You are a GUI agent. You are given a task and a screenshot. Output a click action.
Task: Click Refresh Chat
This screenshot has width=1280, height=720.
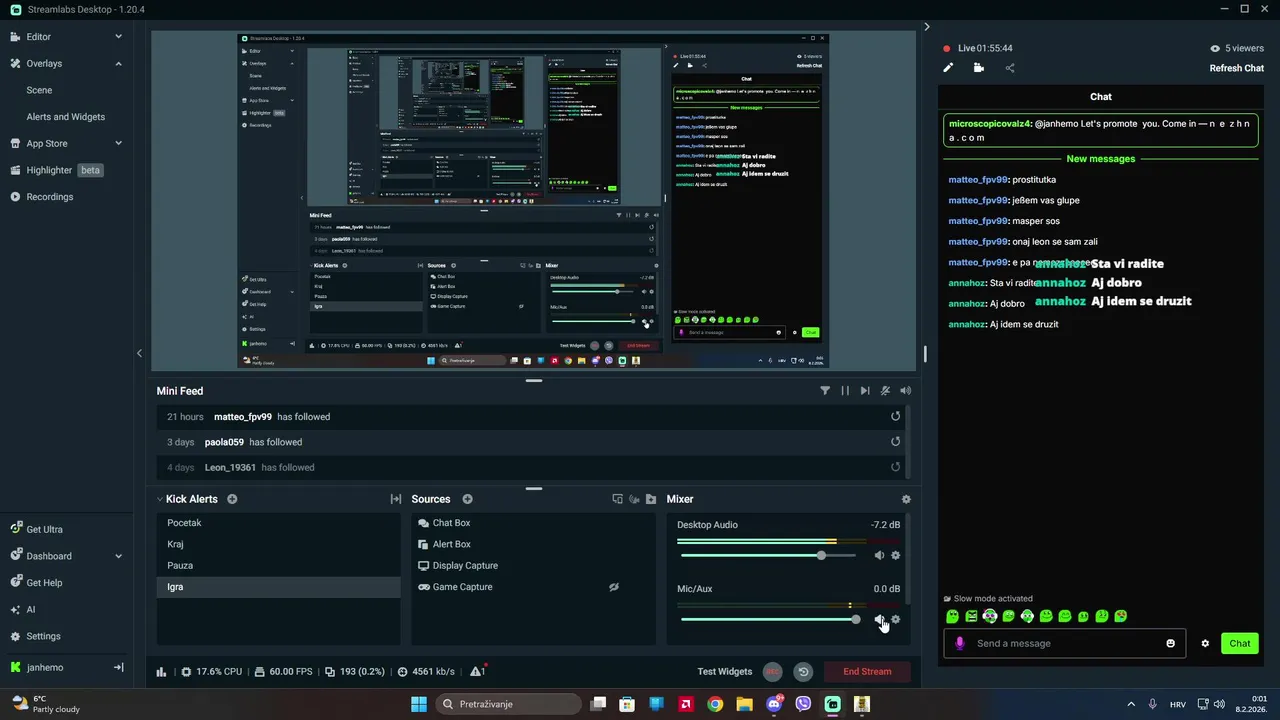coord(1237,68)
